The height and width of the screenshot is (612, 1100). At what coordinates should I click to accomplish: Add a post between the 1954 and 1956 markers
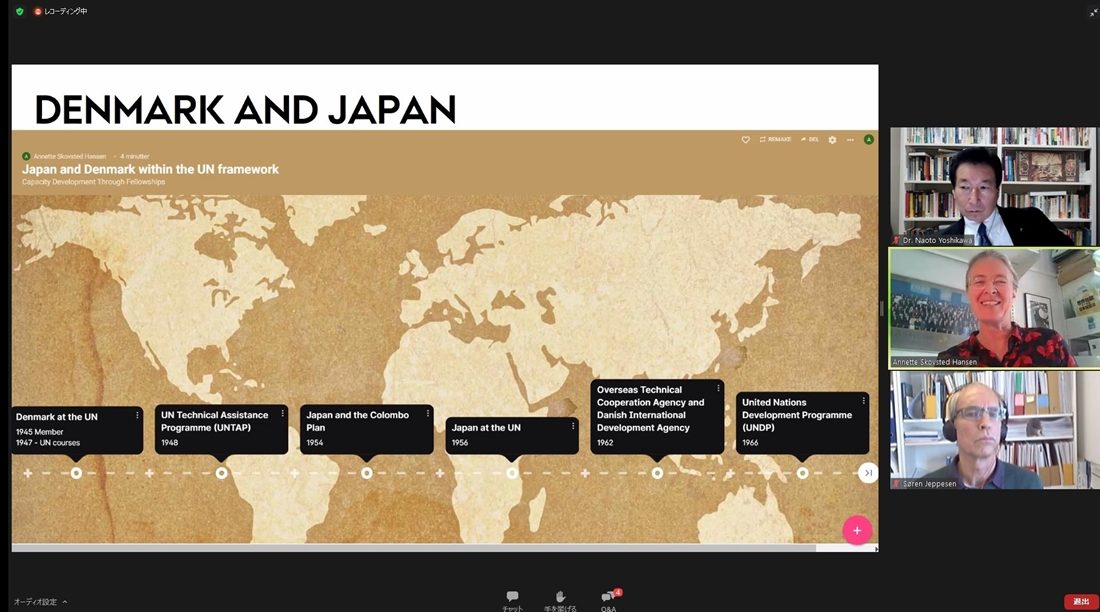(x=440, y=473)
